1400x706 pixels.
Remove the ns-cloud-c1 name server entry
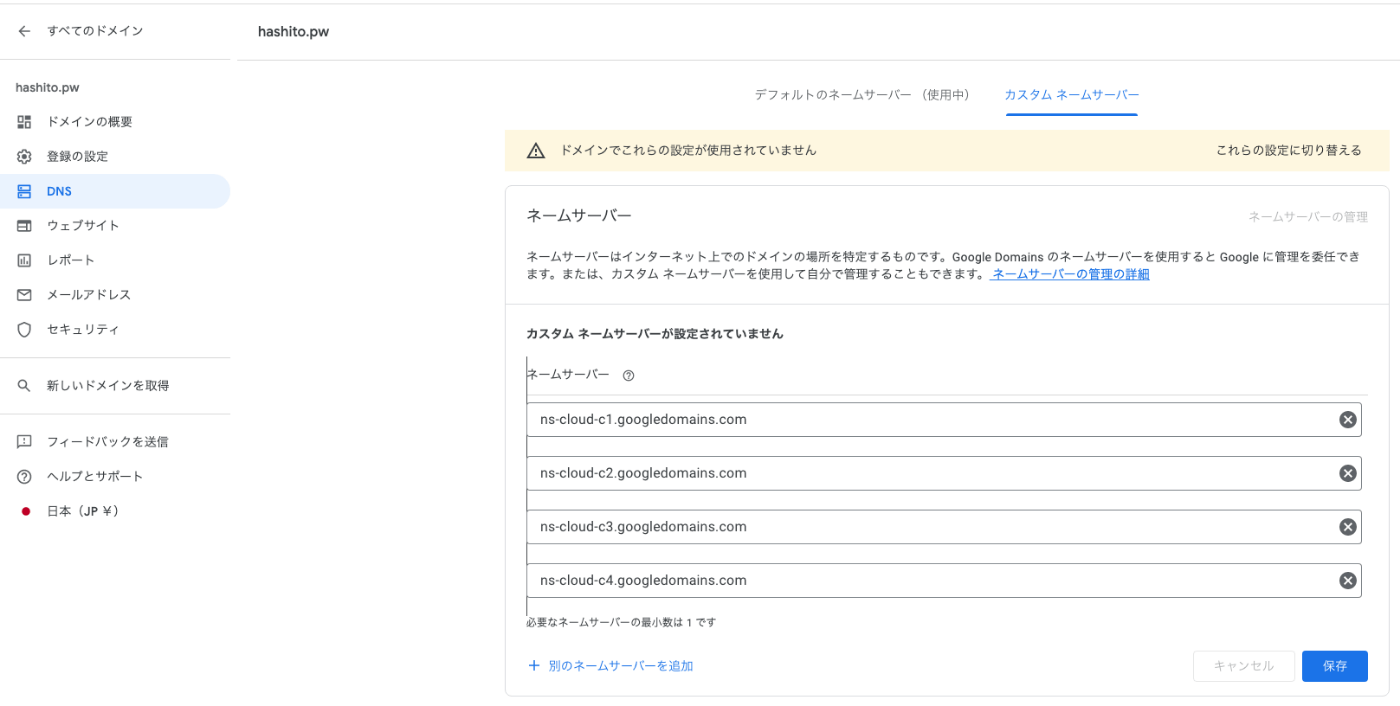(x=1347, y=420)
